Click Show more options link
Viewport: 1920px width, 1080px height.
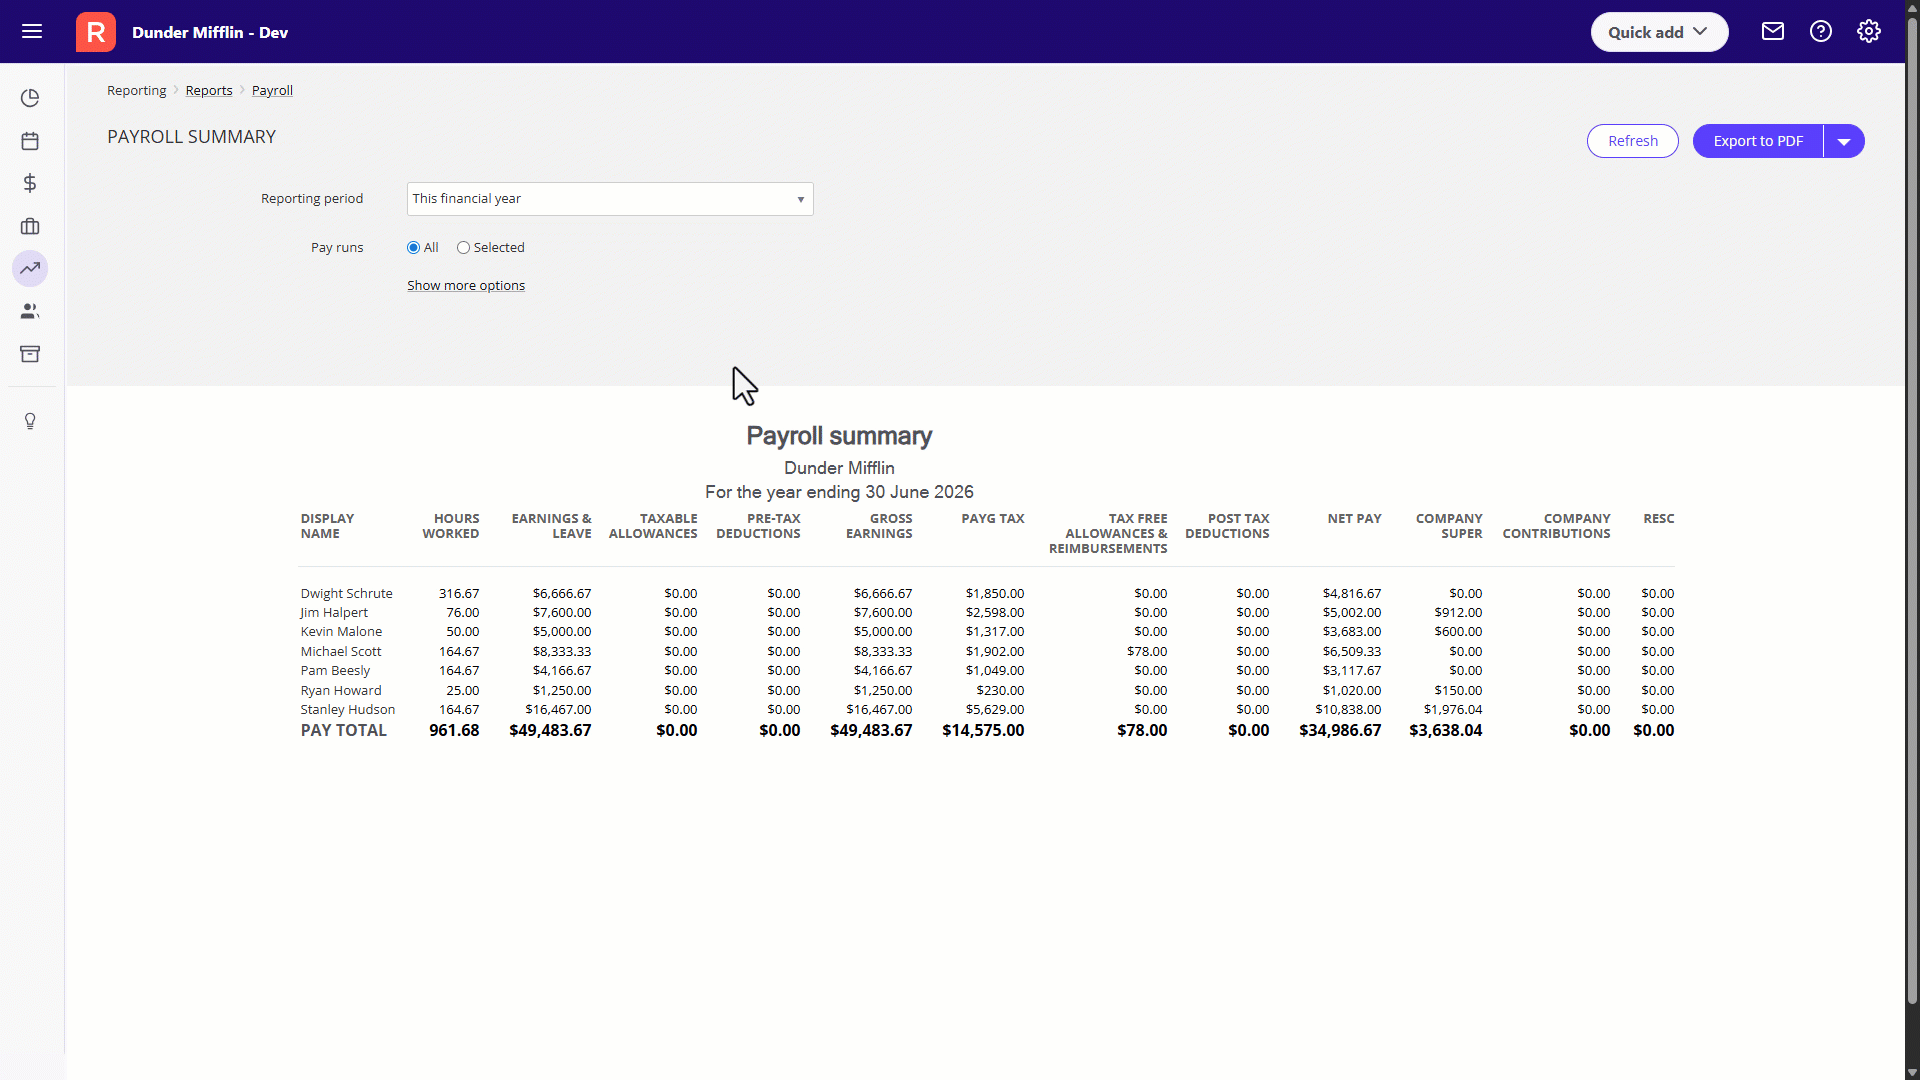(466, 285)
